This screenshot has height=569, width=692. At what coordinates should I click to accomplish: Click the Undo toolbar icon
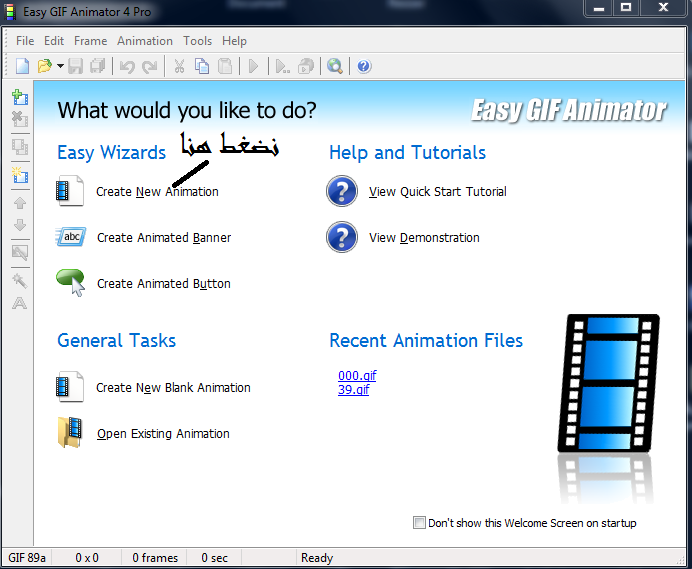[127, 67]
